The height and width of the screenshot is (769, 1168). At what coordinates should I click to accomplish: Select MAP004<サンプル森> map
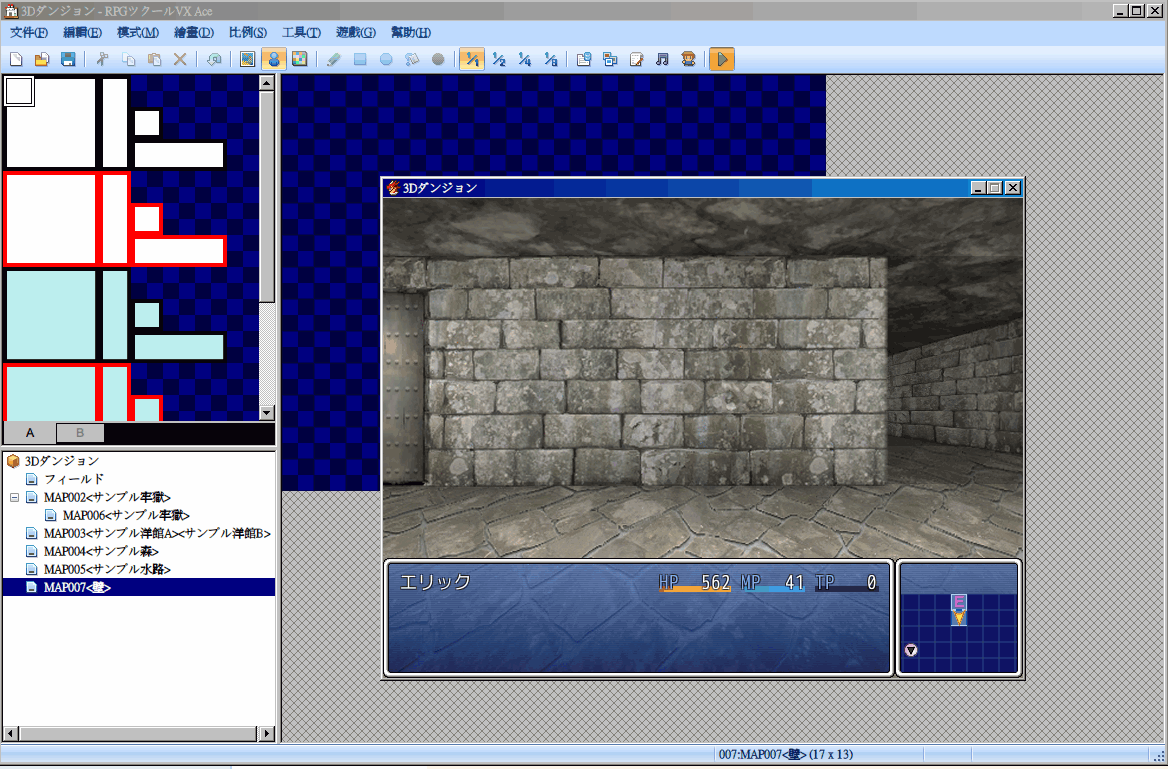[x=101, y=551]
